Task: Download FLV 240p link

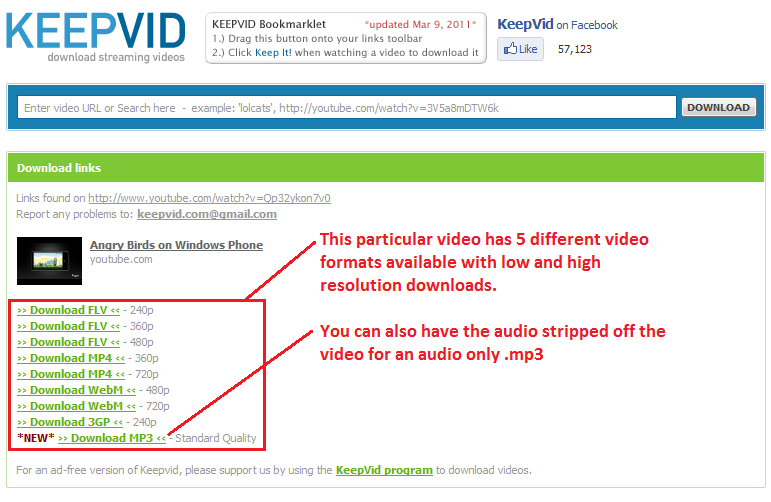Action: pos(68,310)
